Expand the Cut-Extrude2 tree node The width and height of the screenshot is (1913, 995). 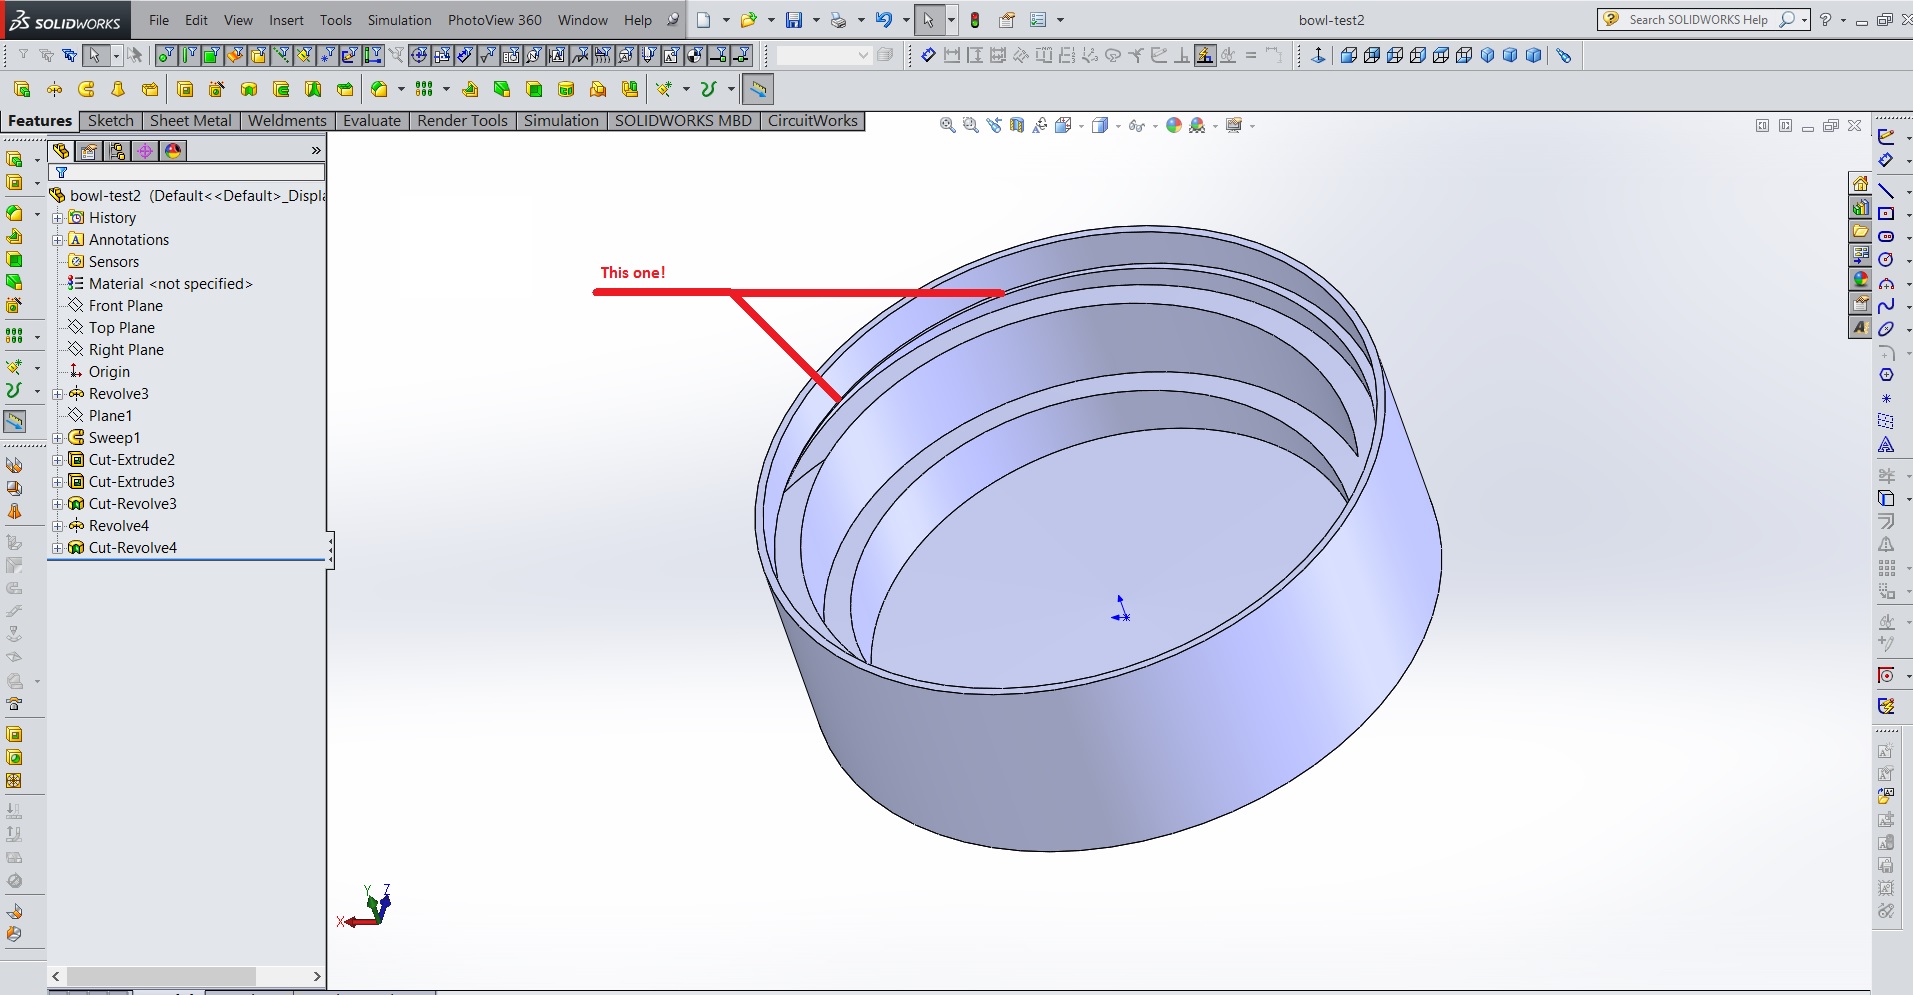[58, 459]
